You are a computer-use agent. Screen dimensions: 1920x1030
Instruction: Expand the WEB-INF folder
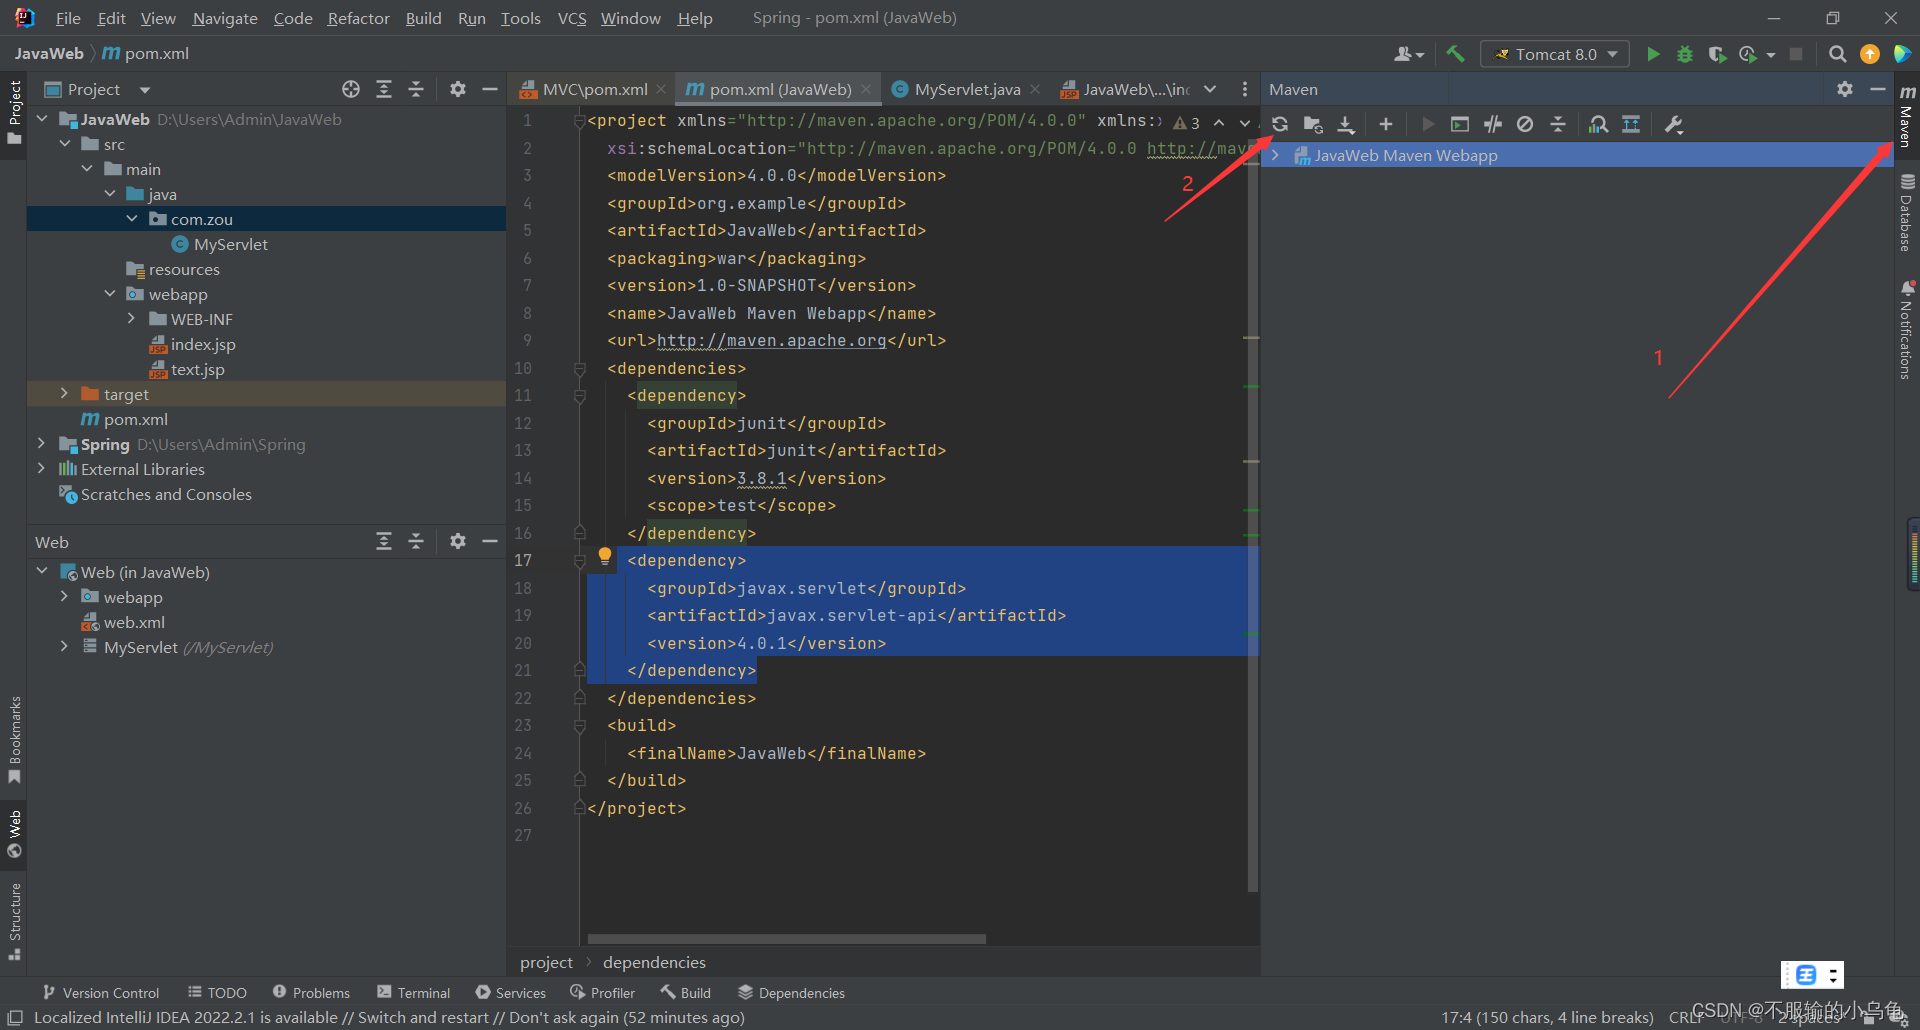click(131, 319)
